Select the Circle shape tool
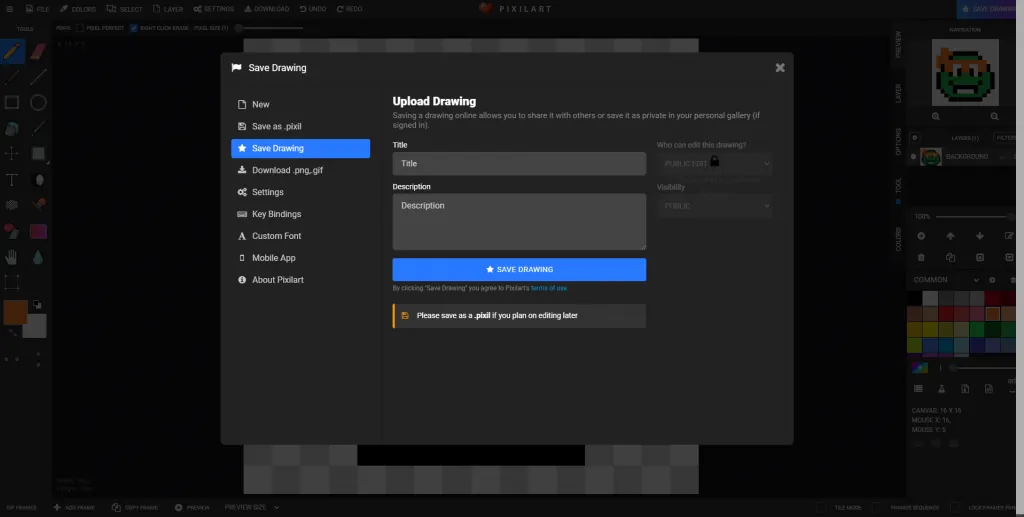The width and height of the screenshot is (1024, 517). (x=39, y=102)
